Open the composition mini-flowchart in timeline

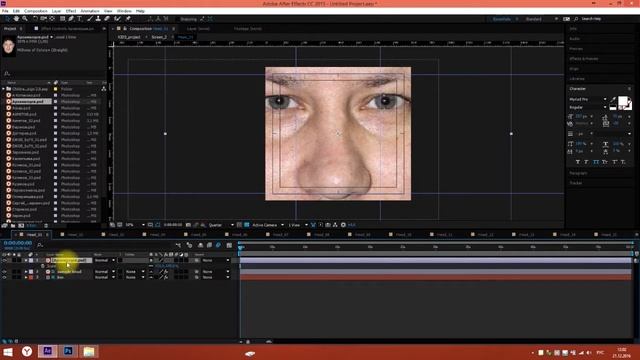178,245
